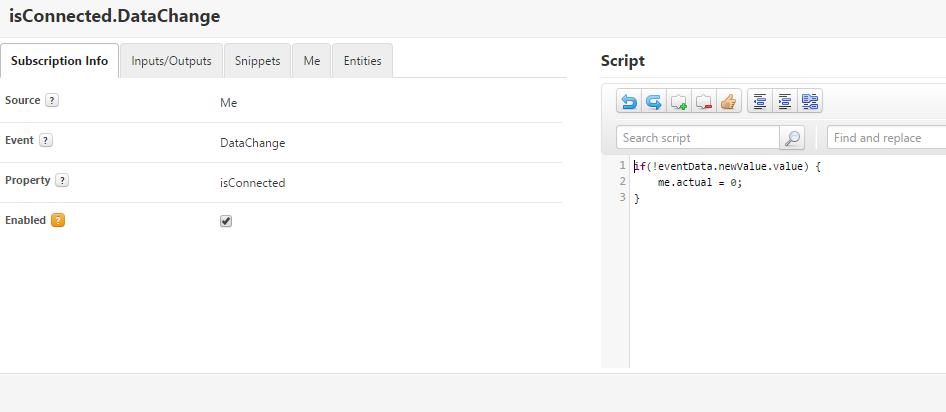Click the remove comment icon
The height and width of the screenshot is (412, 946).
(704, 101)
